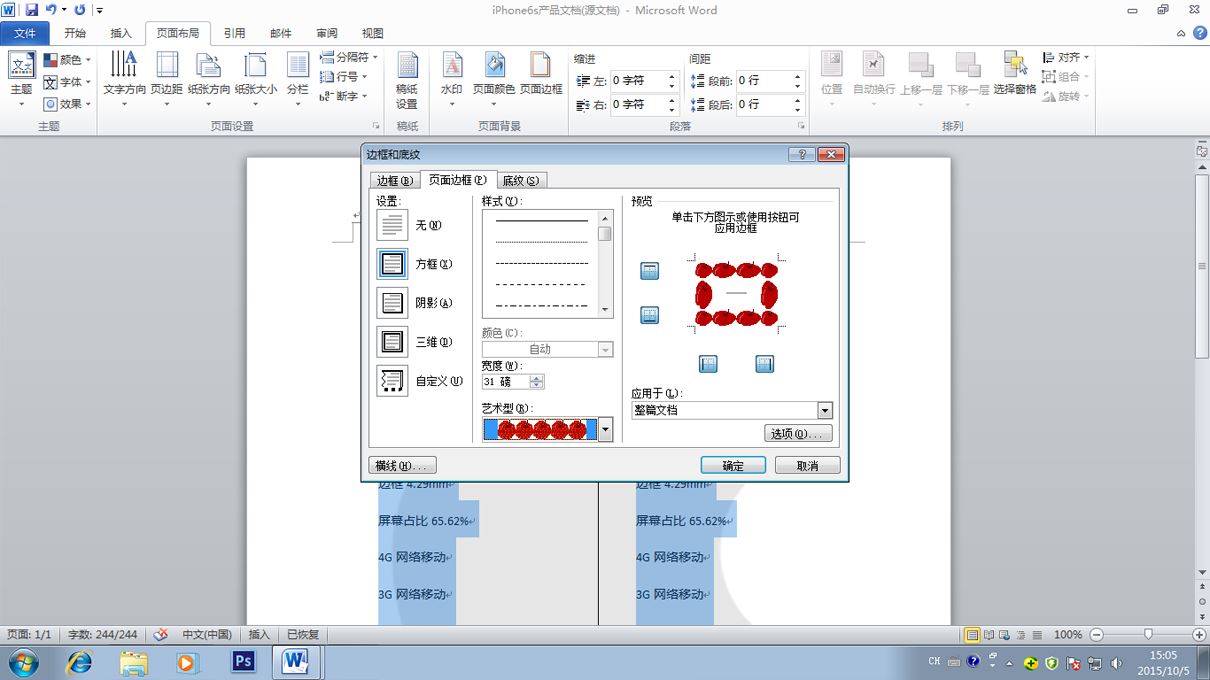Switch to the 审阅 Review ribbon tab
Image resolution: width=1210 pixels, height=680 pixels.
pyautogui.click(x=326, y=33)
